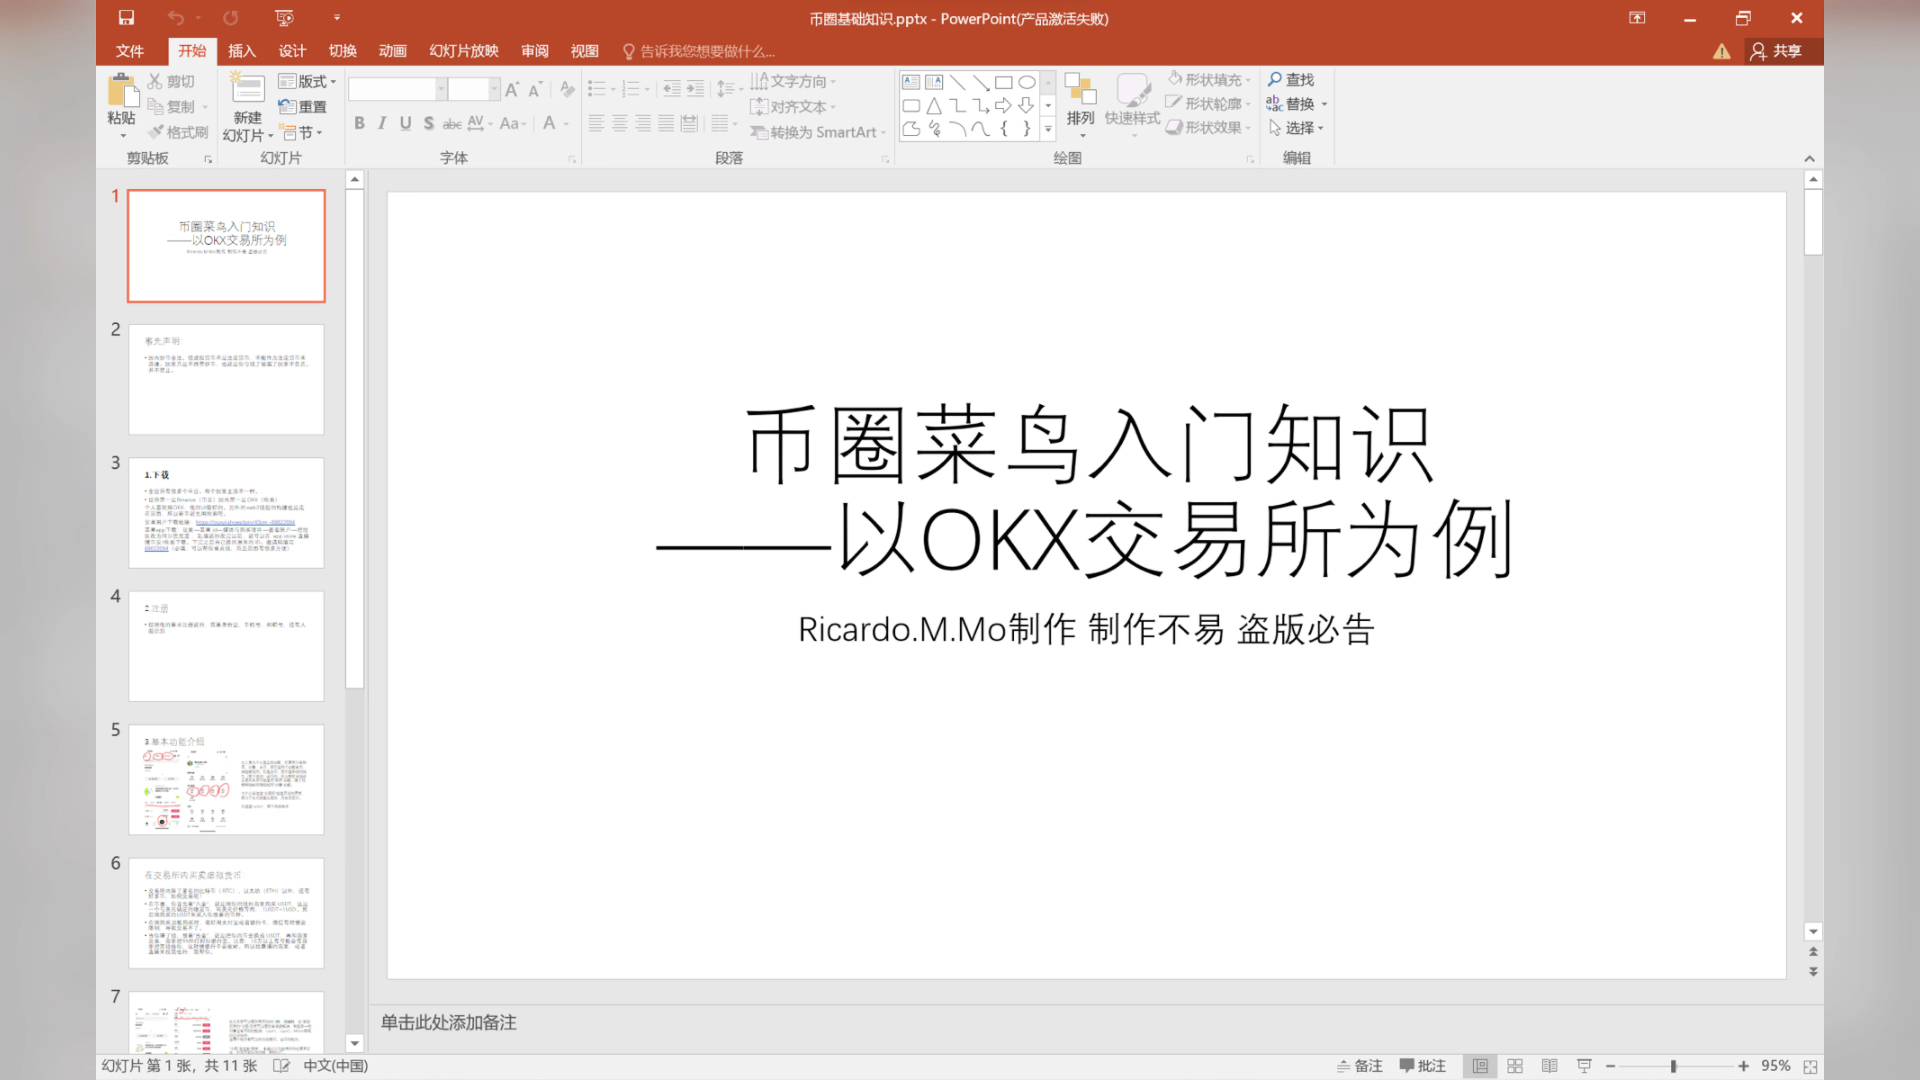Toggle text Shadow formatting
The image size is (1920, 1080).
(428, 123)
